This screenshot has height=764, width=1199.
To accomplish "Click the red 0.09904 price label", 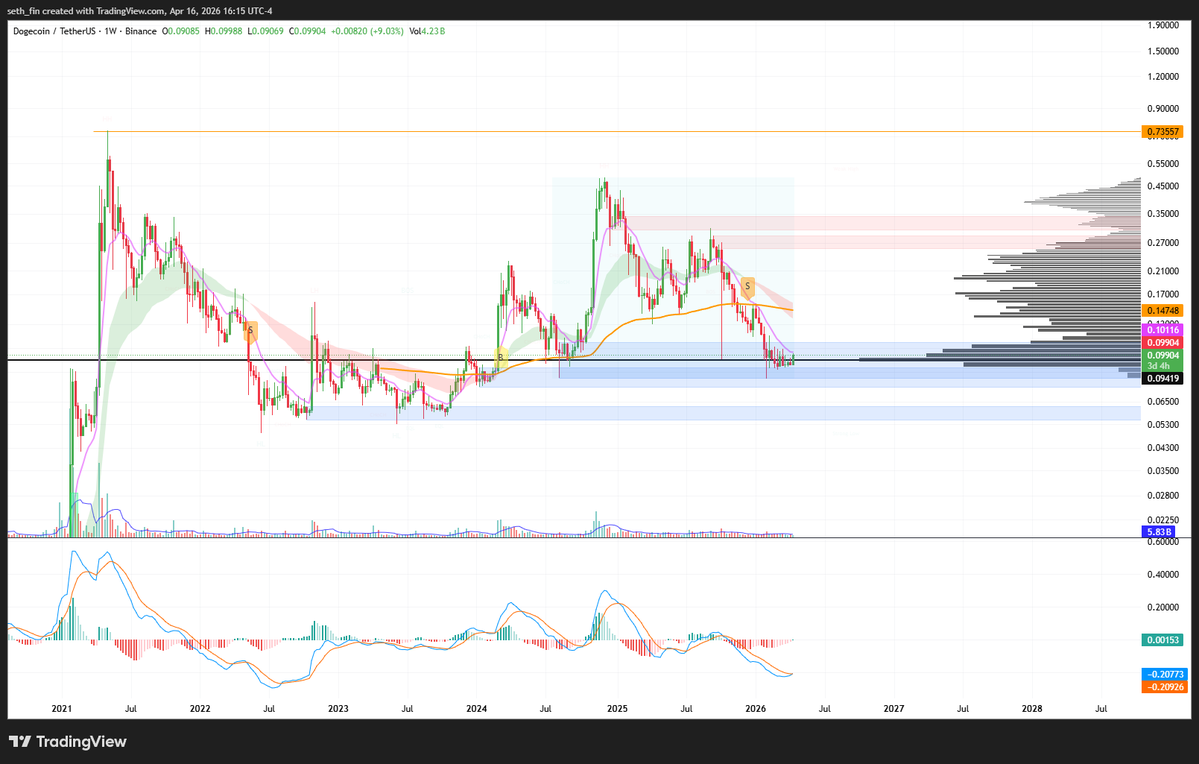I will click(1162, 343).
